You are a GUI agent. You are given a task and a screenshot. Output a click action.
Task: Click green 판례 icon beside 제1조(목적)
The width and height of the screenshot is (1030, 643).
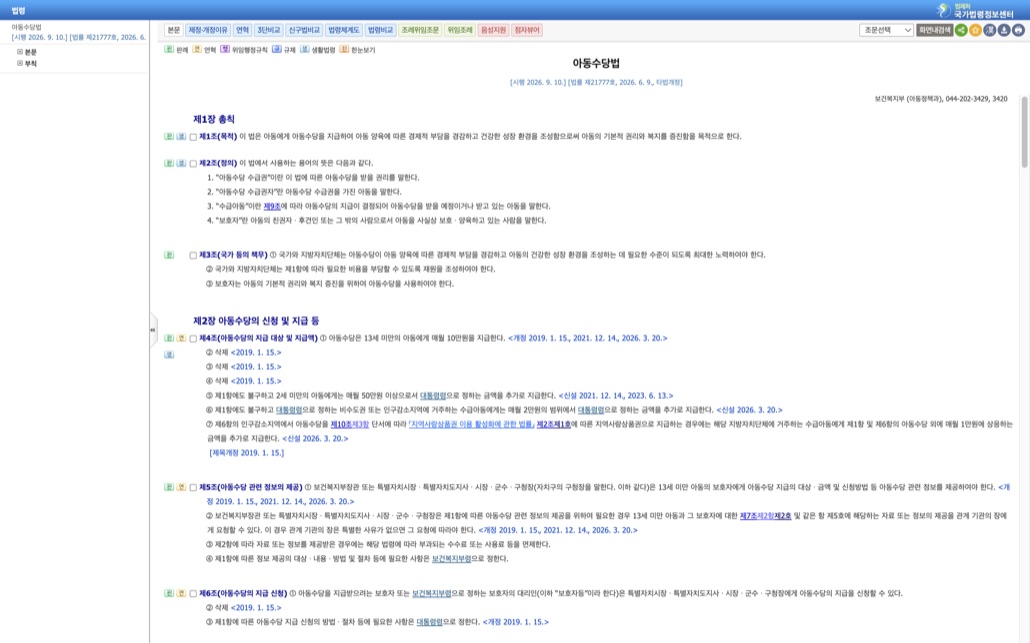[169, 137]
